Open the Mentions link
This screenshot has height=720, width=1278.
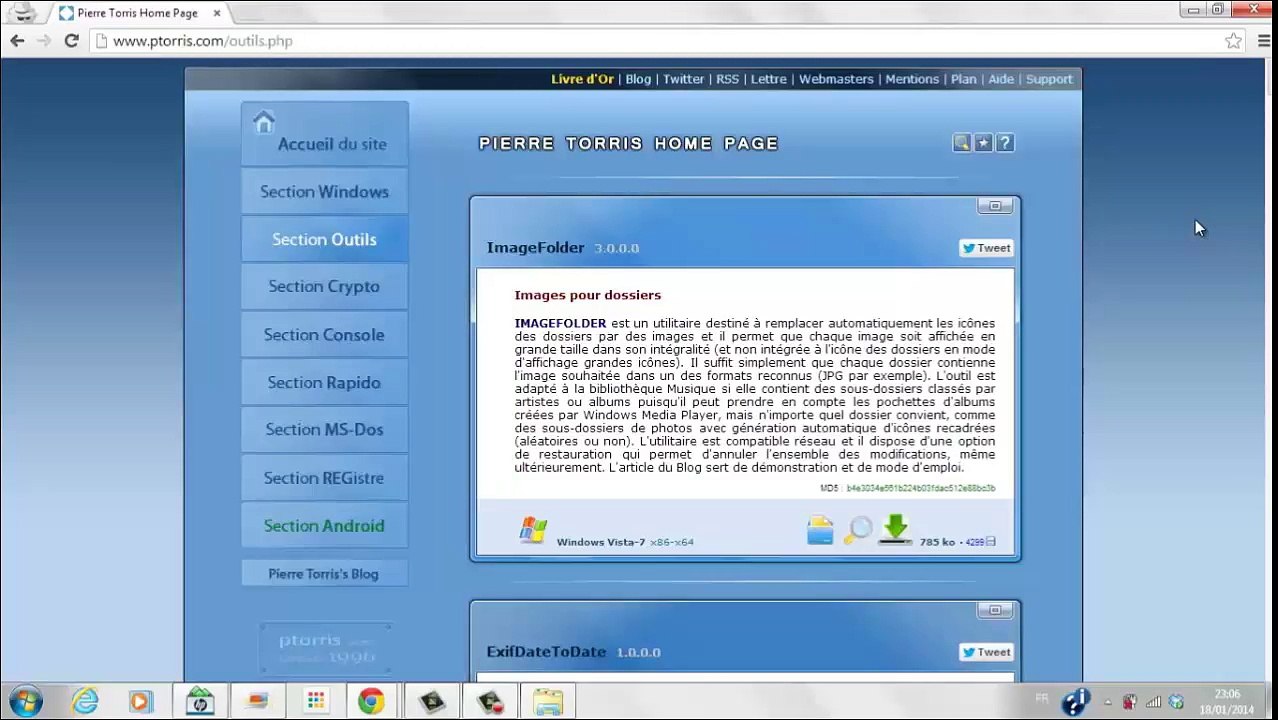[x=912, y=79]
